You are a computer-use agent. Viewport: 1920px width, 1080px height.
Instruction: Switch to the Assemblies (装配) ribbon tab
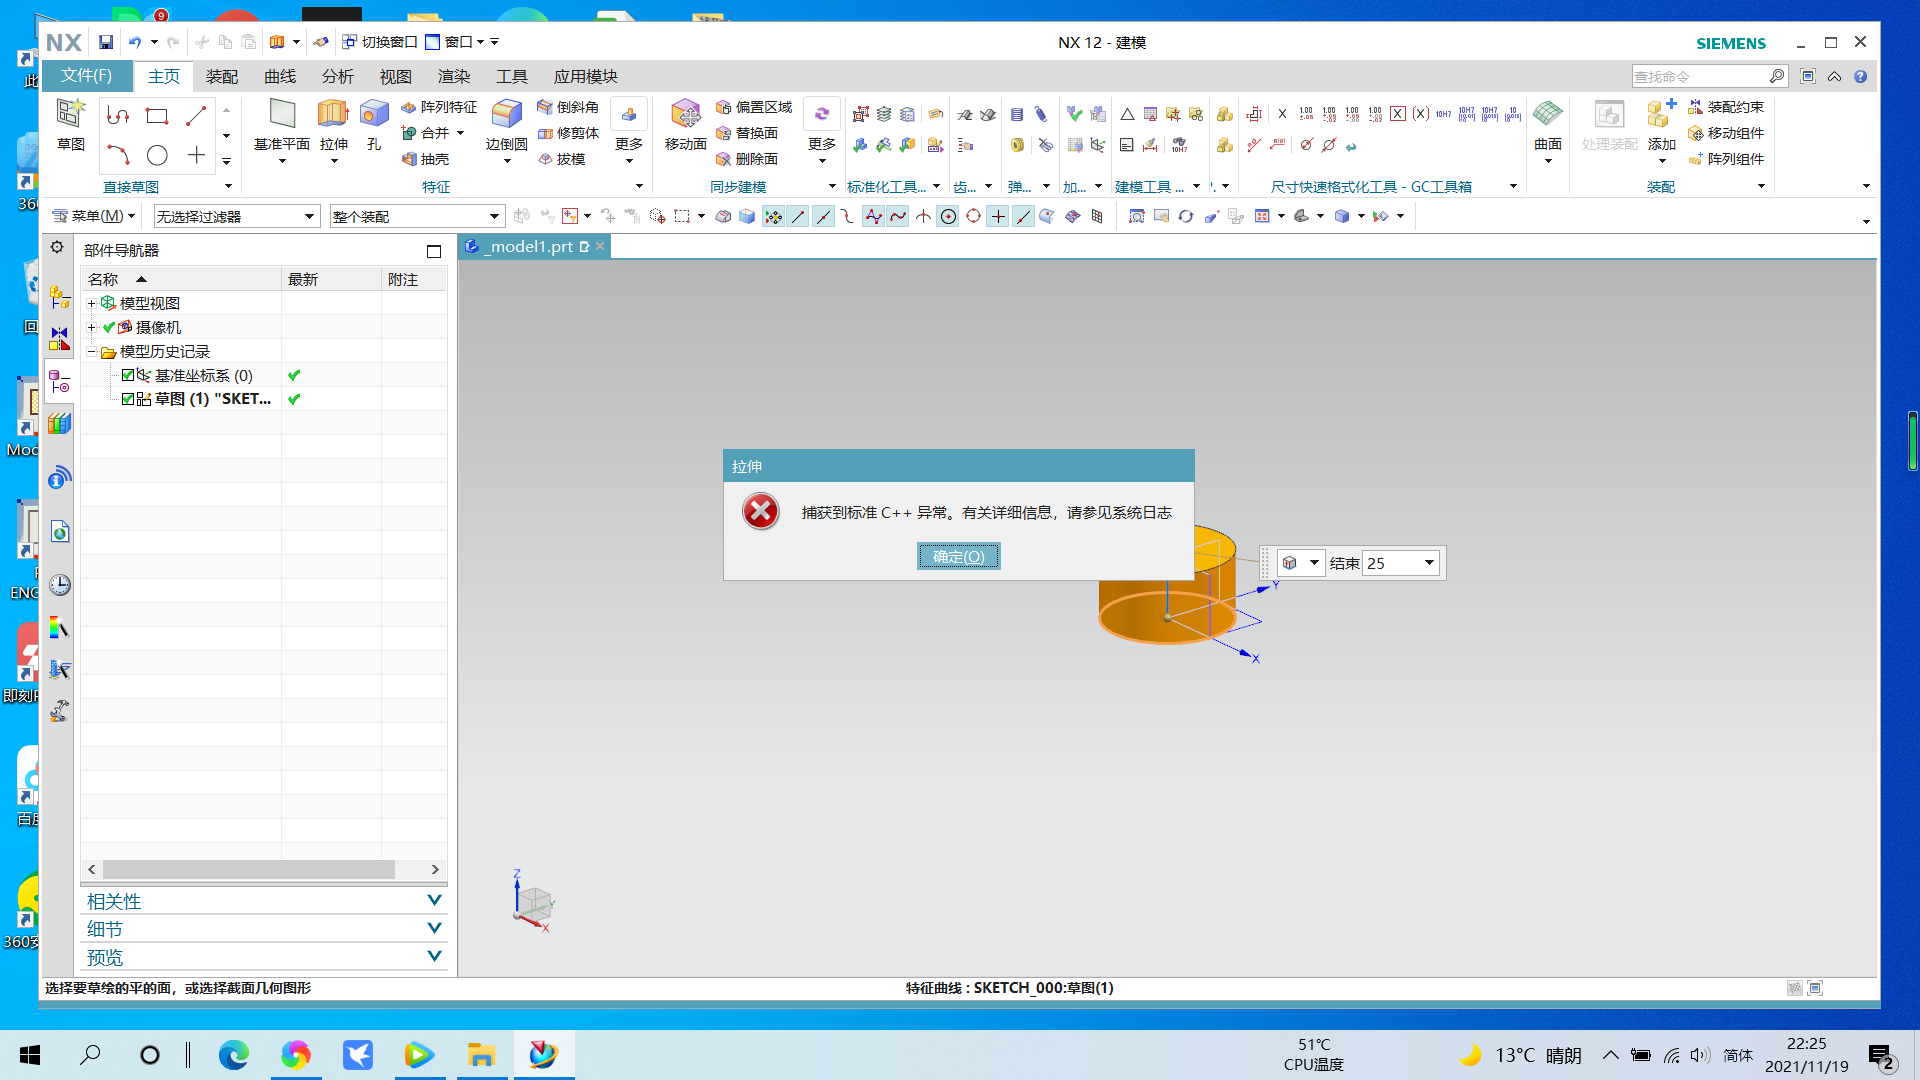coord(222,77)
